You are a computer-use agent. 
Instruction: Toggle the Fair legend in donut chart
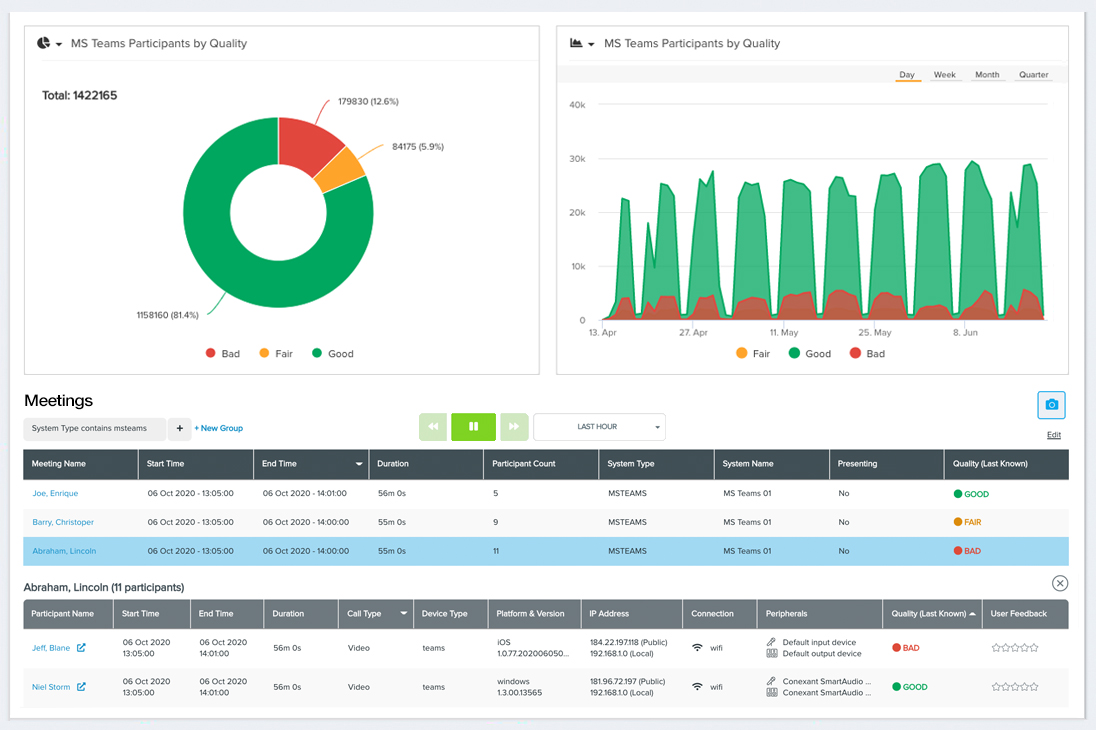click(276, 354)
